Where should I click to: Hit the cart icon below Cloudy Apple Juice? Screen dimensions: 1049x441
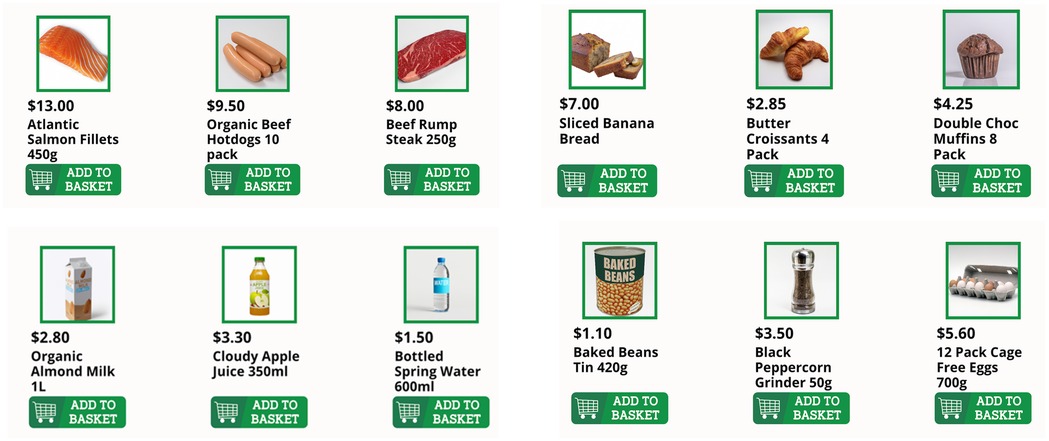pos(227,412)
